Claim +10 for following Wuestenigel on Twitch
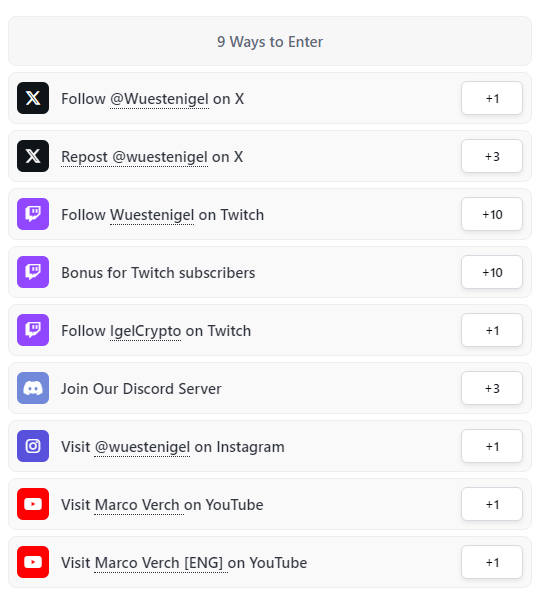 tap(492, 214)
